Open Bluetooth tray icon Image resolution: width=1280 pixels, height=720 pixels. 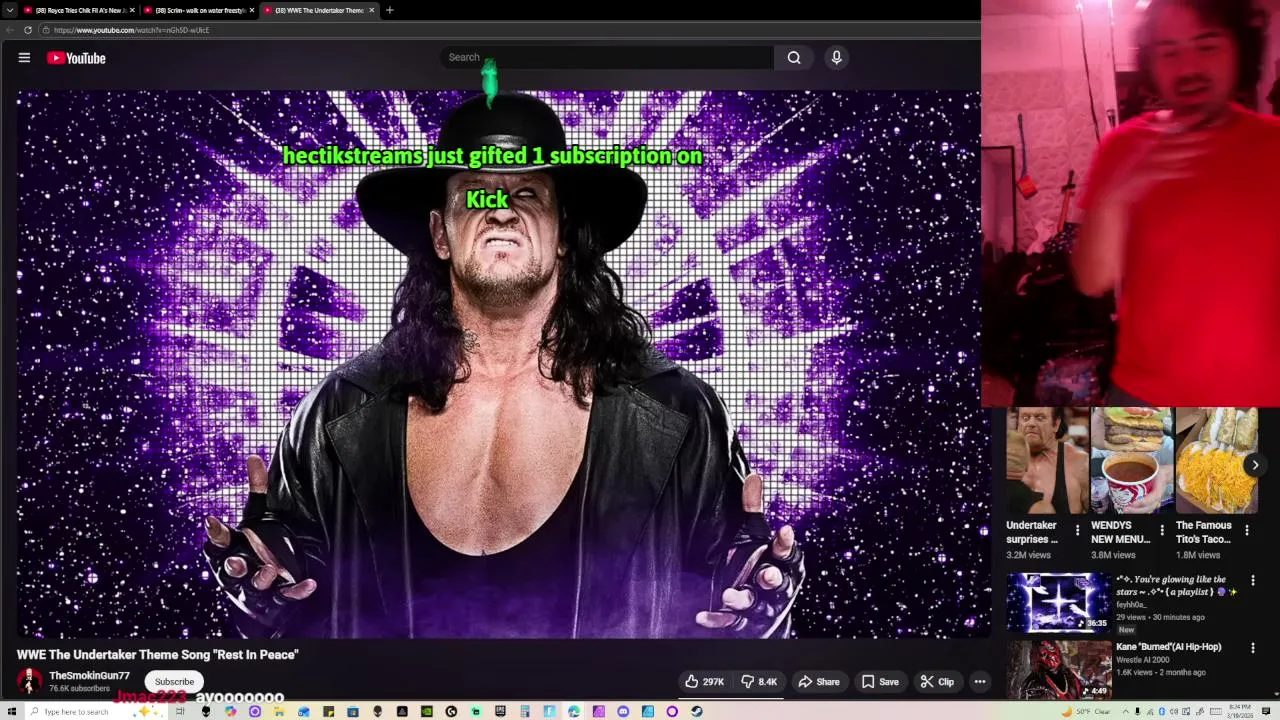pyautogui.click(x=1162, y=711)
